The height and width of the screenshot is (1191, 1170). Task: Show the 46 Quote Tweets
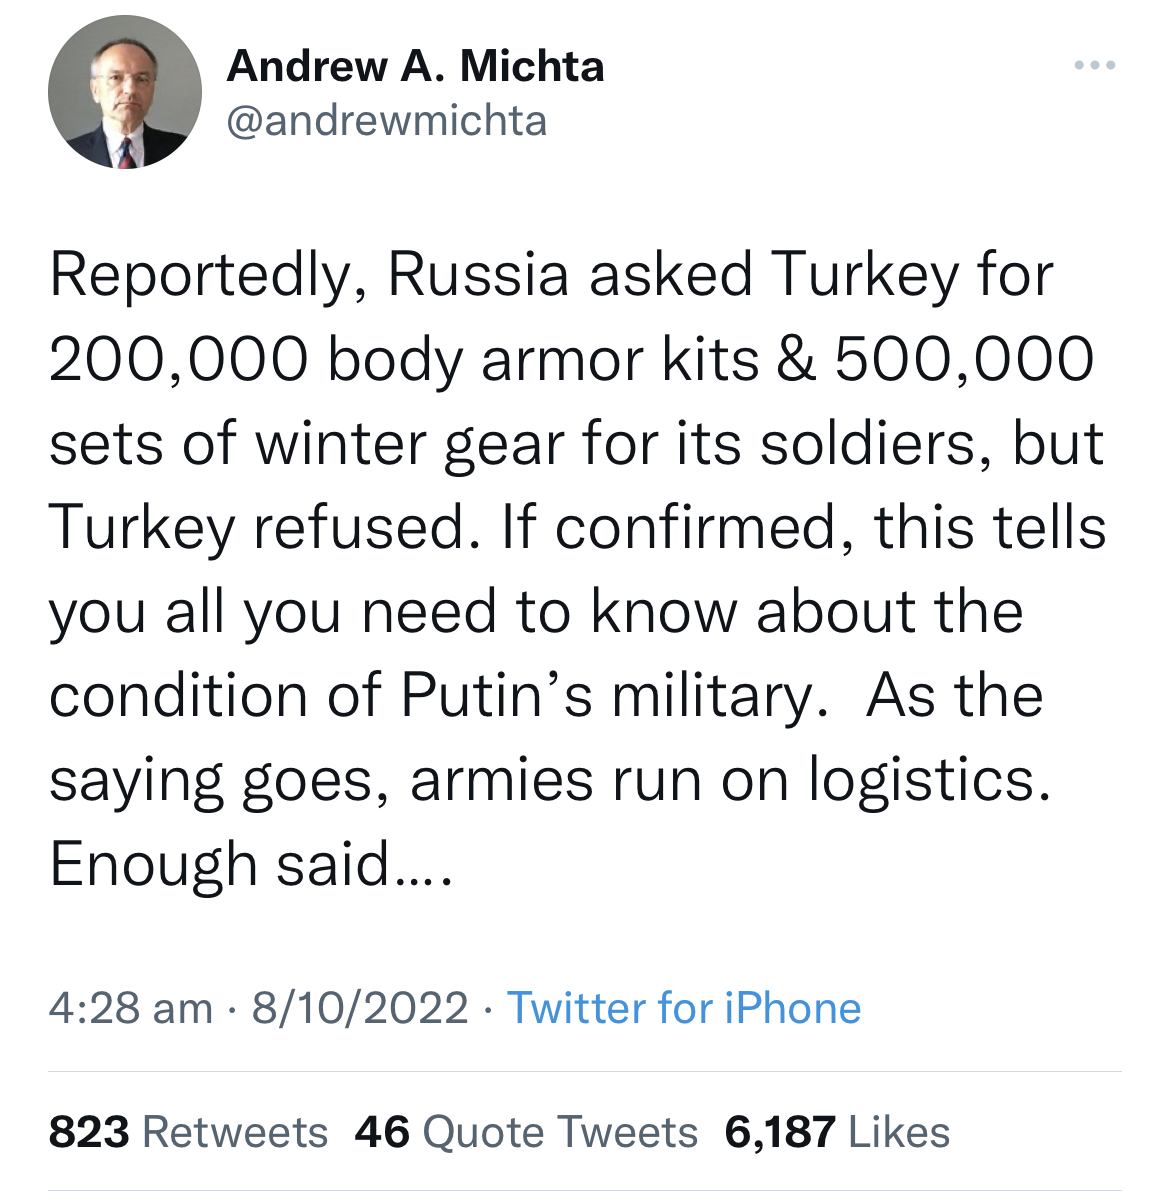tap(526, 1132)
